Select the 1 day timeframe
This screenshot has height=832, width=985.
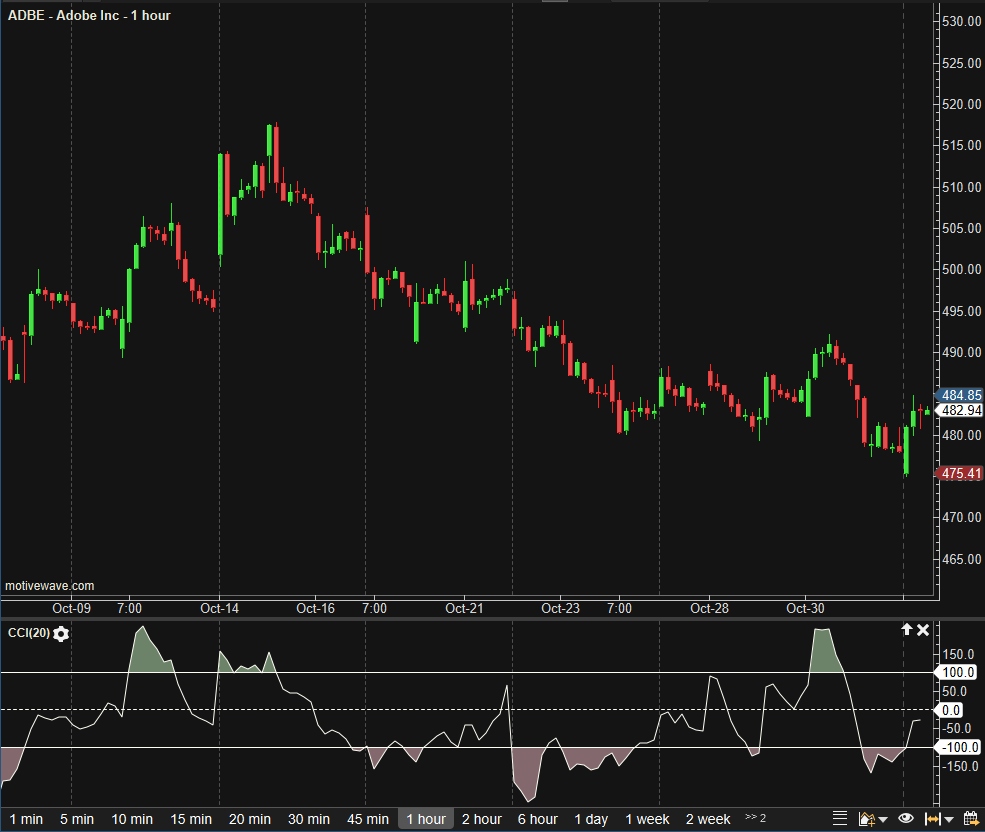[591, 819]
